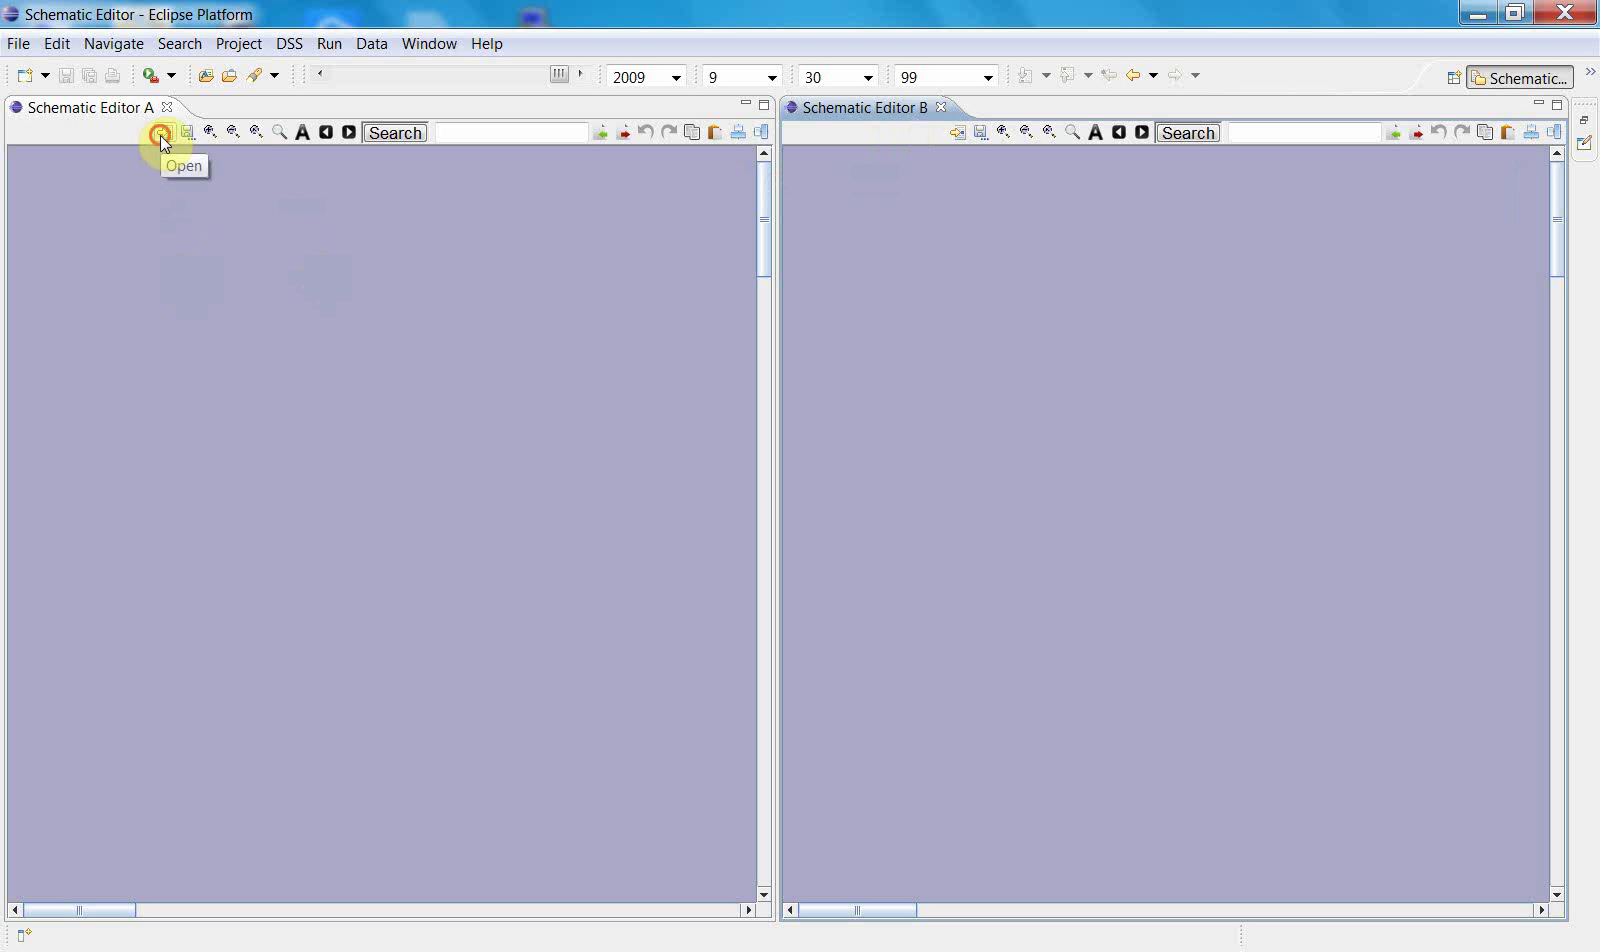
Task: Open the day 30 dropdown
Action: [x=868, y=78]
